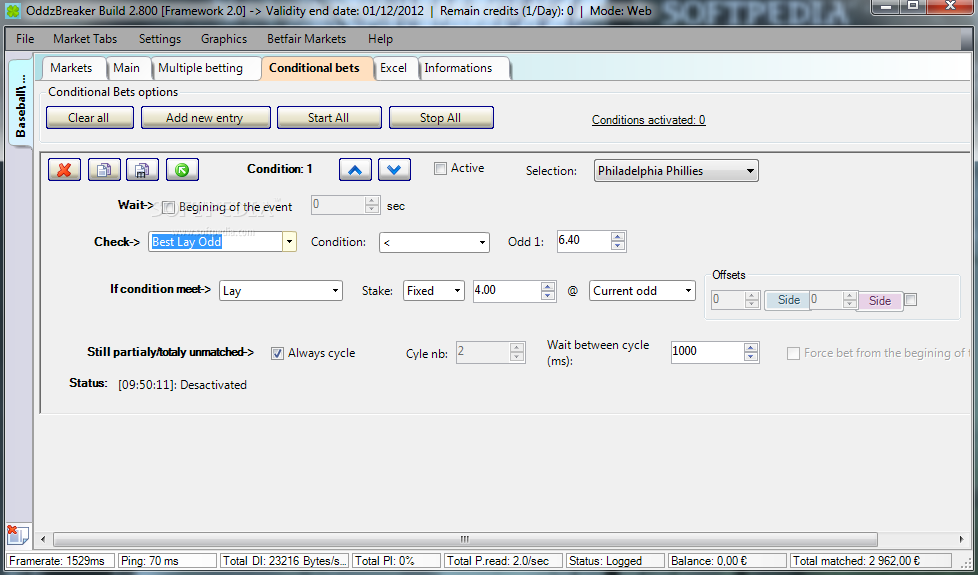Image resolution: width=978 pixels, height=575 pixels.
Task: Click the Balance status bar entry
Action: point(727,561)
